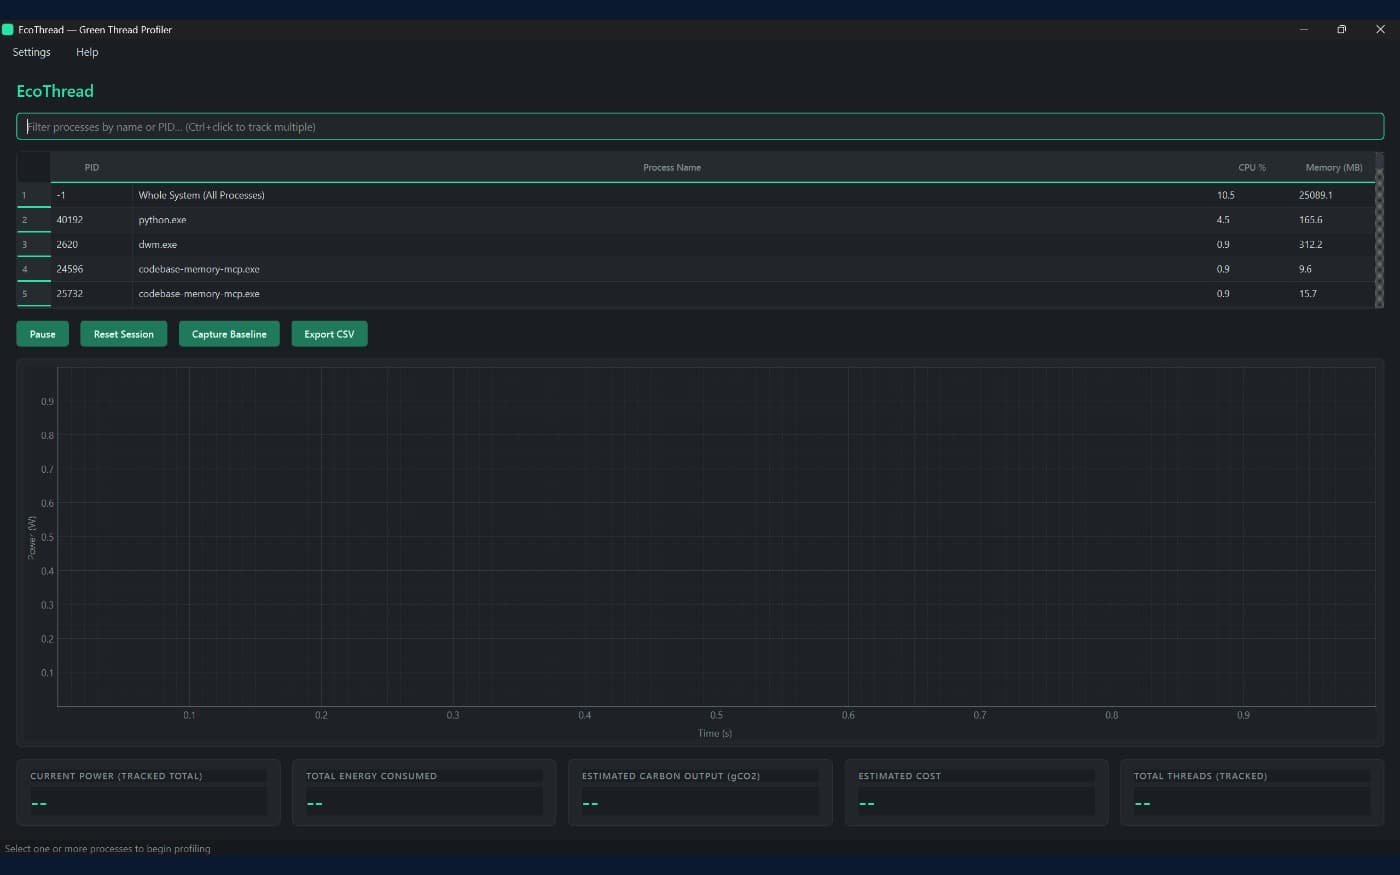Click the memory value 165.6
Image resolution: width=1400 pixels, height=875 pixels.
pos(1310,220)
